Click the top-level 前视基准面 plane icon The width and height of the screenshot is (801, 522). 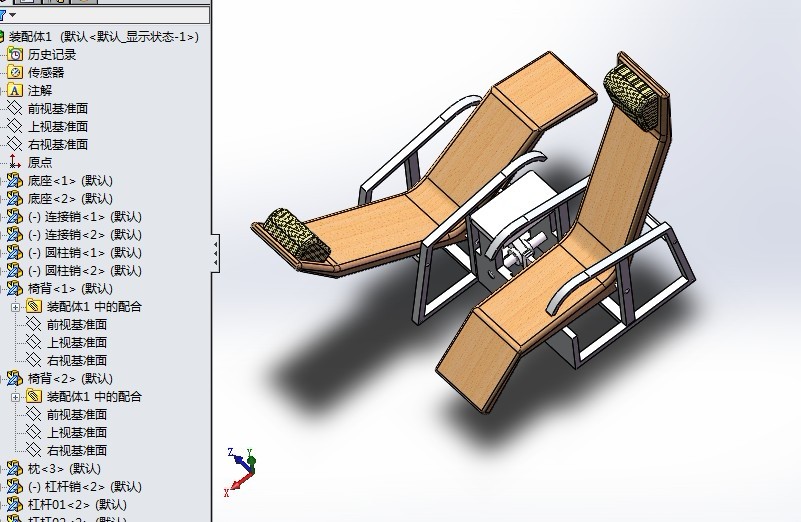point(15,108)
